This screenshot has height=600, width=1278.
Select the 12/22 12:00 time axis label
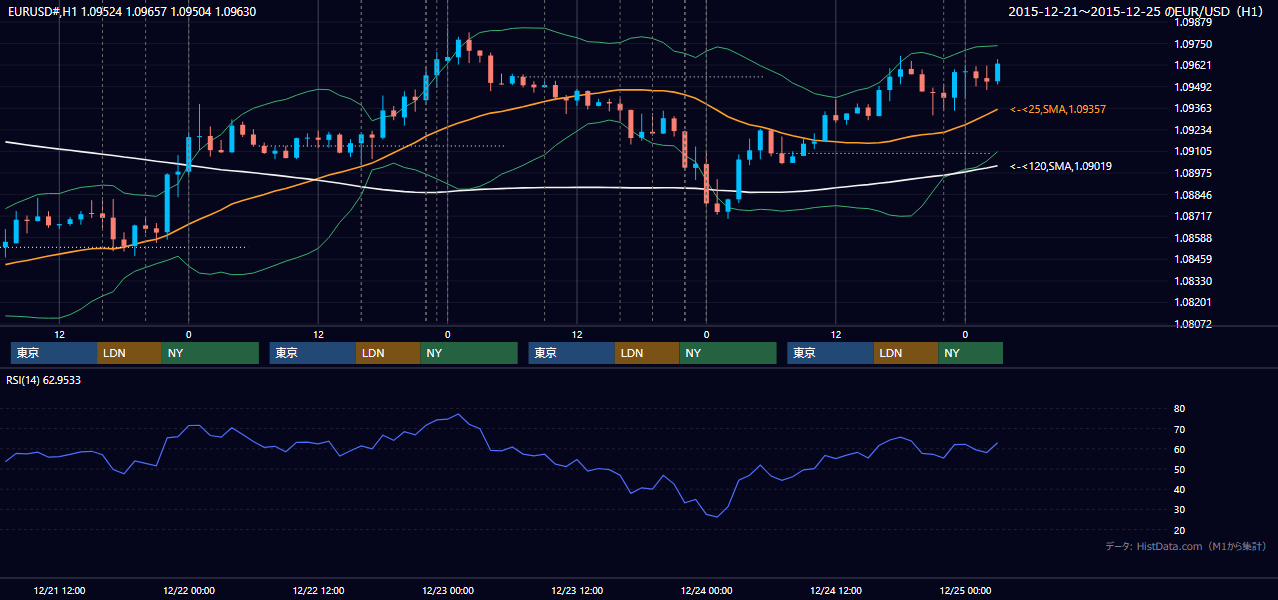[318, 590]
